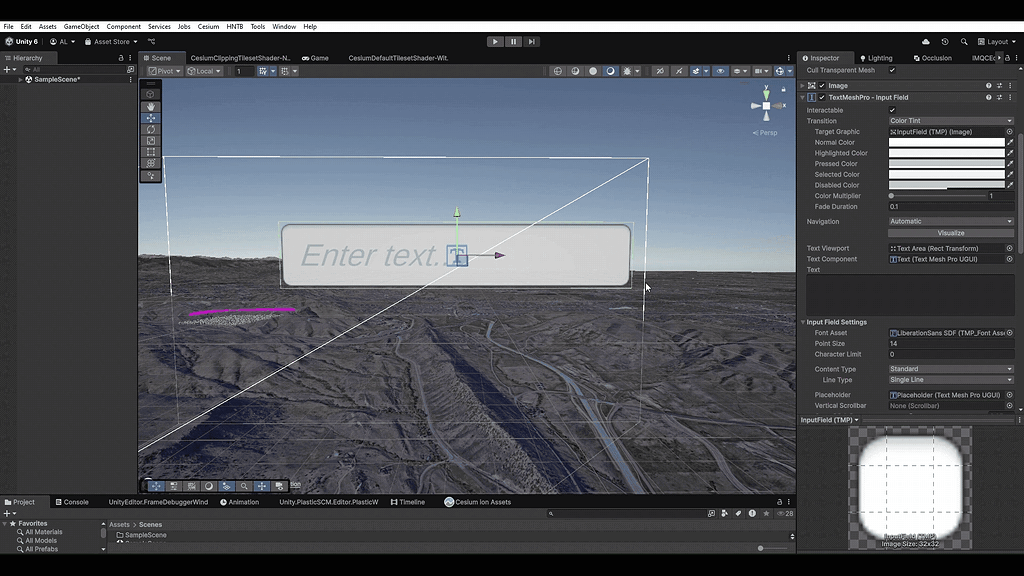Image resolution: width=1024 pixels, height=576 pixels.
Task: Select the Move tool in the Scene toolbar
Action: [151, 118]
